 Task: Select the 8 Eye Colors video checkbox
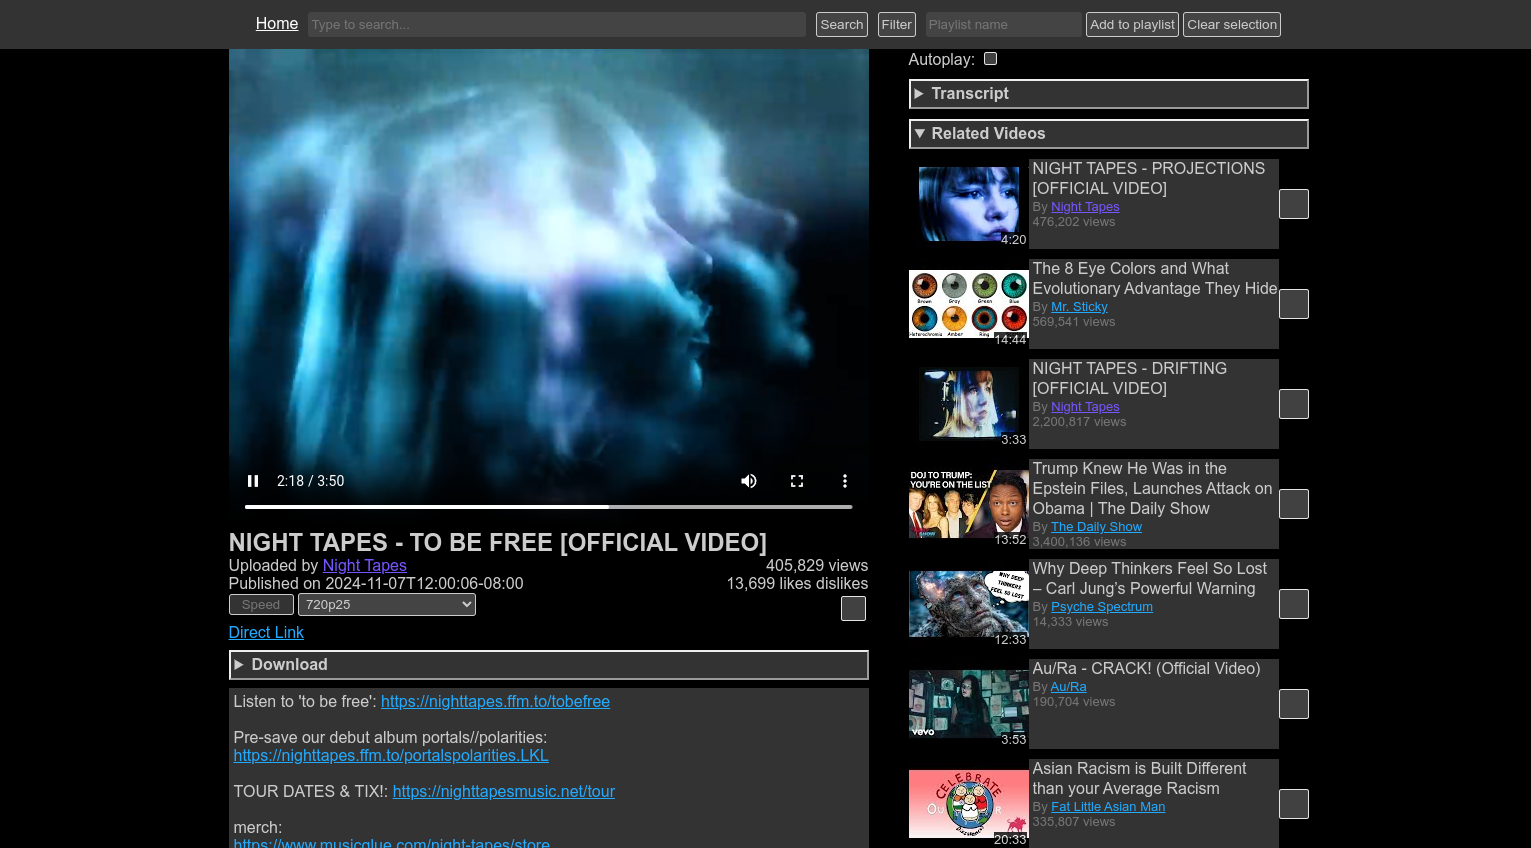pyautogui.click(x=1294, y=304)
